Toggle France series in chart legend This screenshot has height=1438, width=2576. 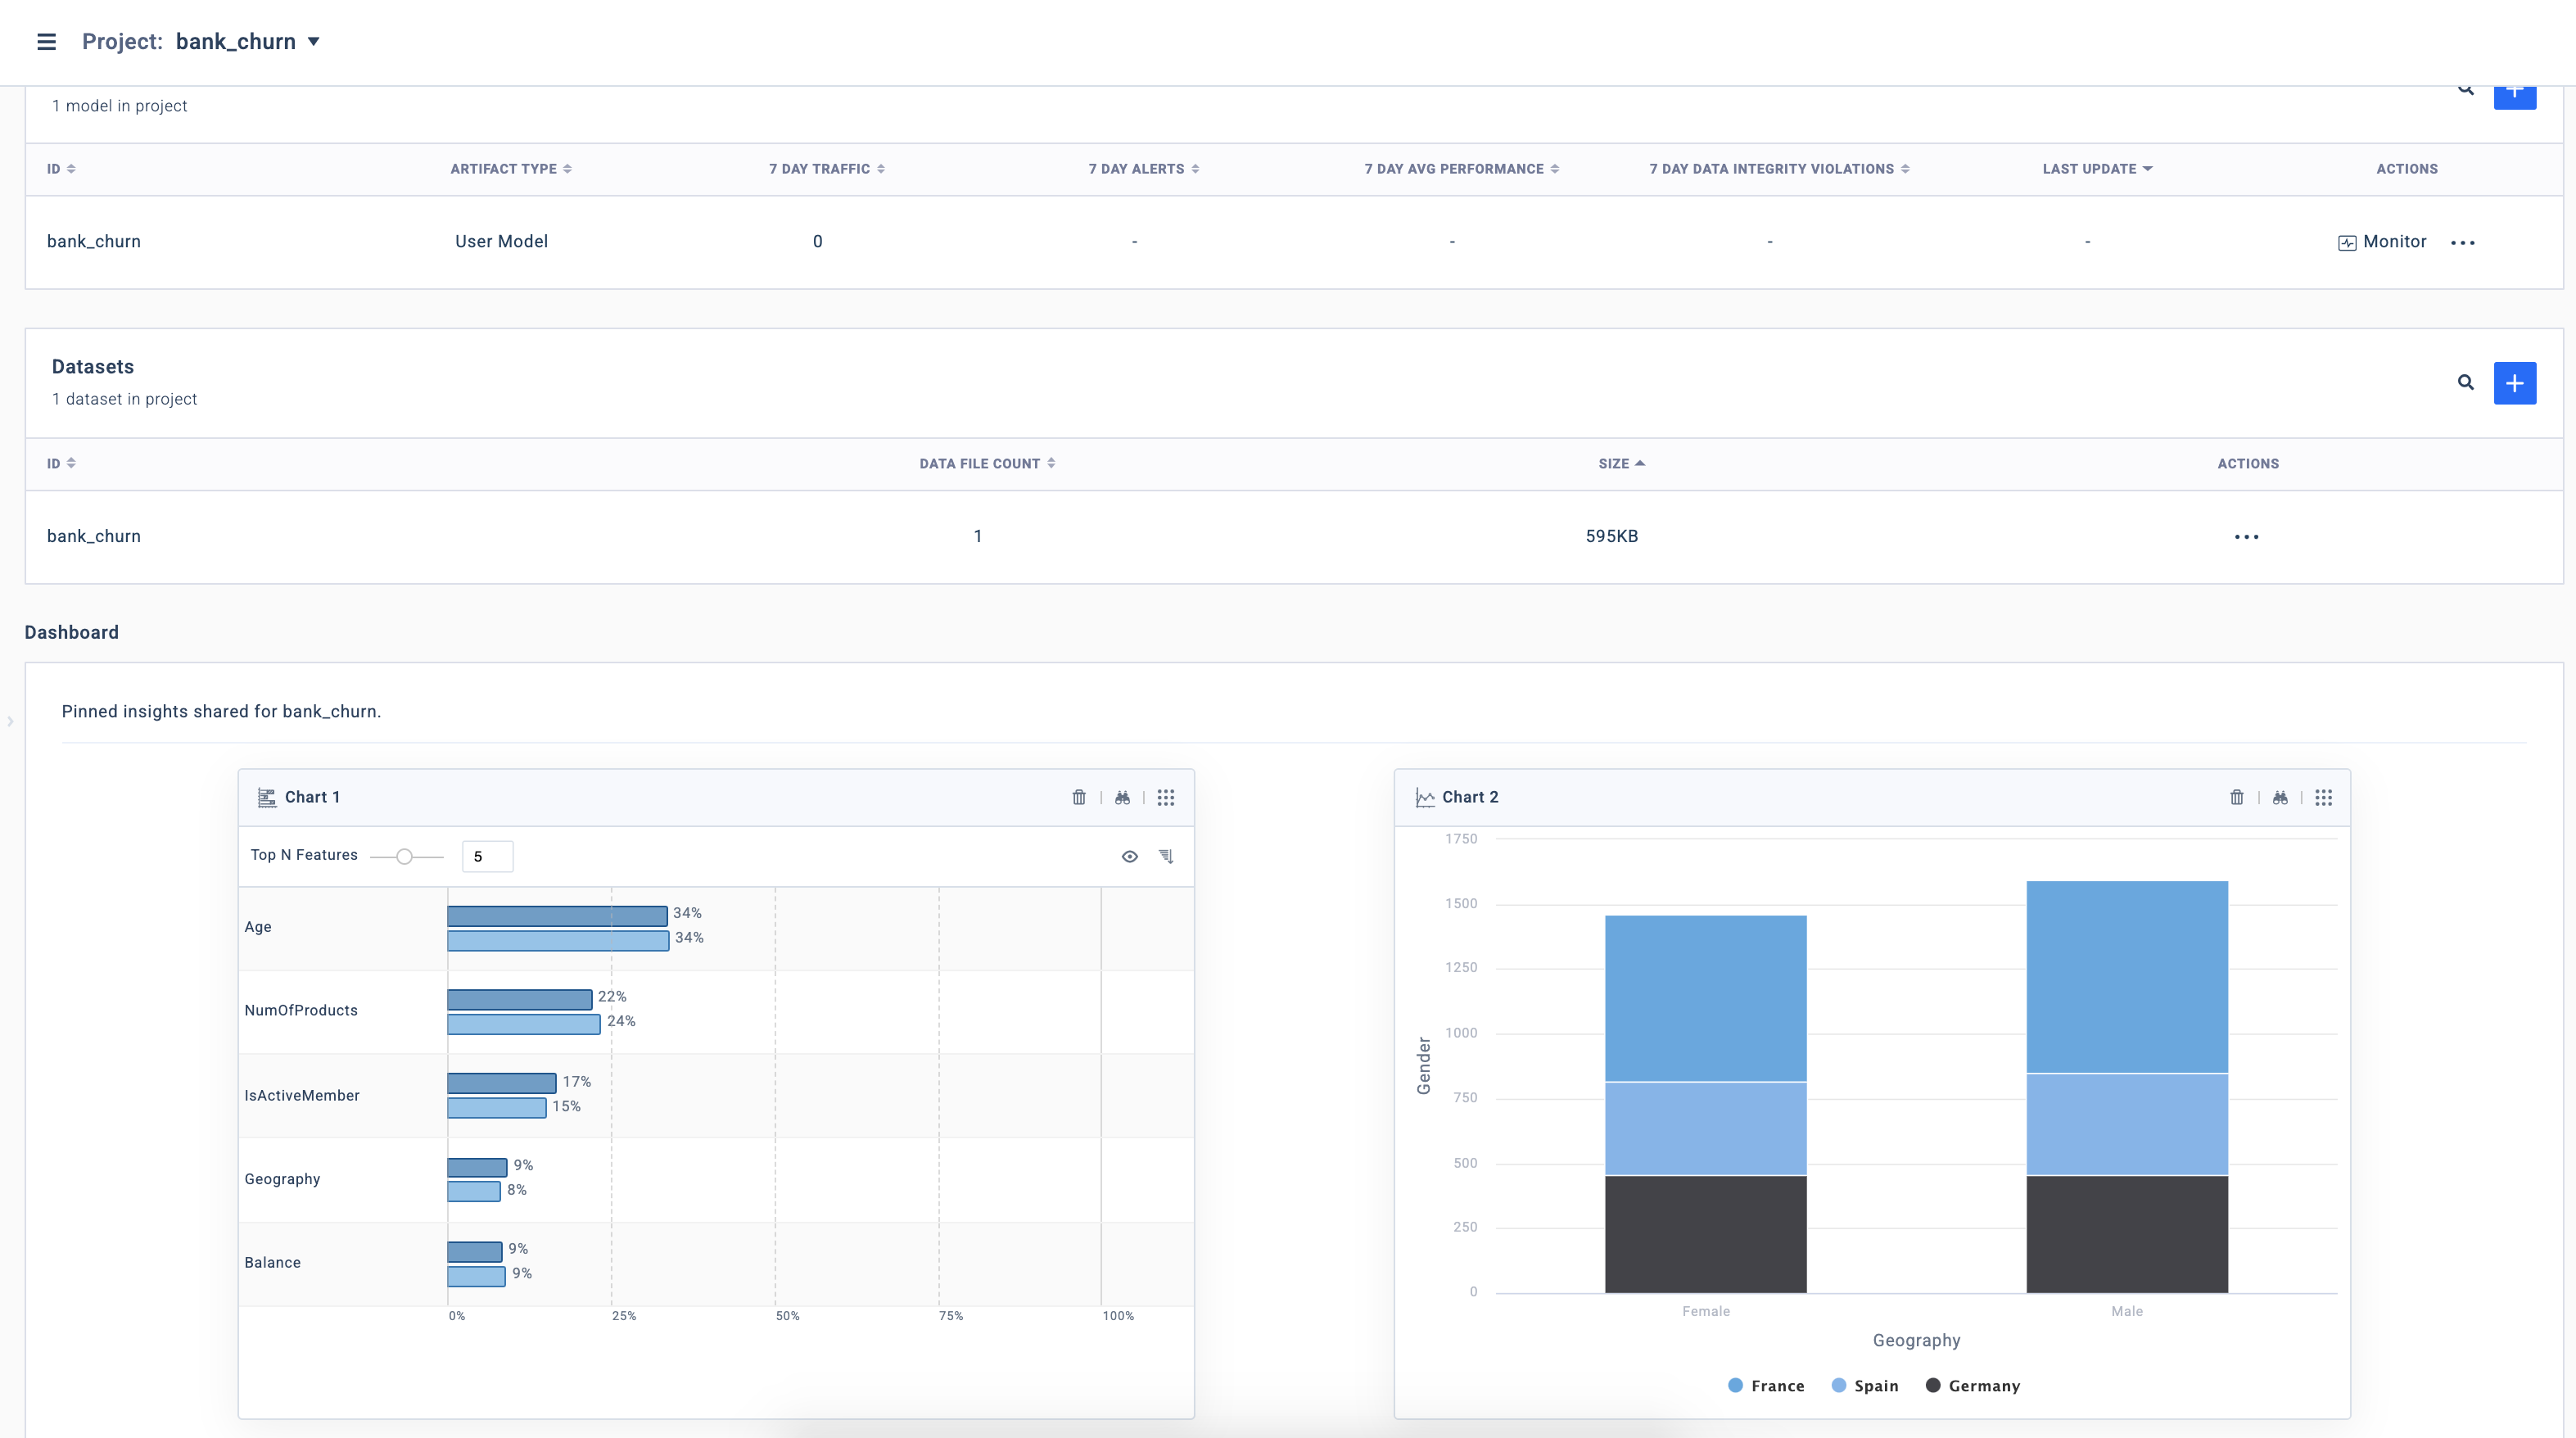pos(1766,1385)
